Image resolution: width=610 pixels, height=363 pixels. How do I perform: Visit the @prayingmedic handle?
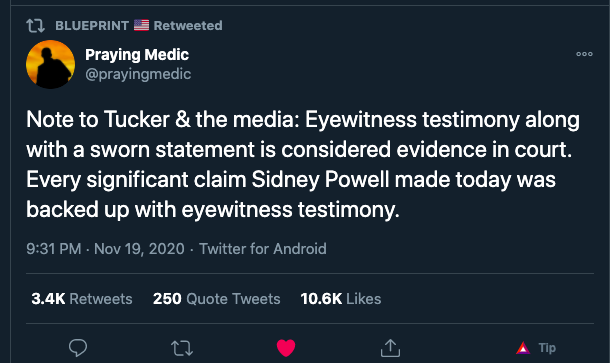click(138, 74)
